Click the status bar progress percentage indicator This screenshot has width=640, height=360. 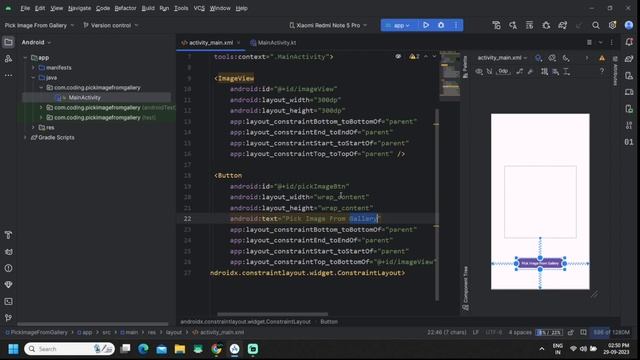(x=549, y=332)
